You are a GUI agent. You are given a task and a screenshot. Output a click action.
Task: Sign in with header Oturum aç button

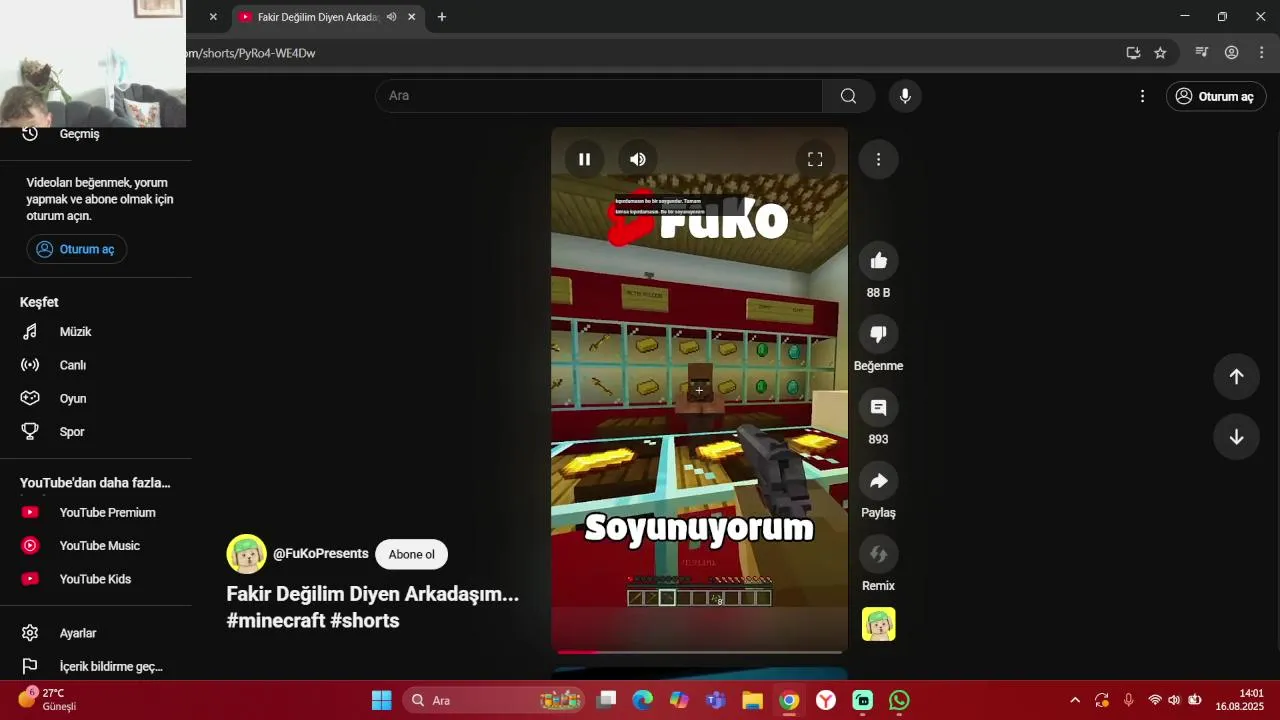click(1216, 96)
